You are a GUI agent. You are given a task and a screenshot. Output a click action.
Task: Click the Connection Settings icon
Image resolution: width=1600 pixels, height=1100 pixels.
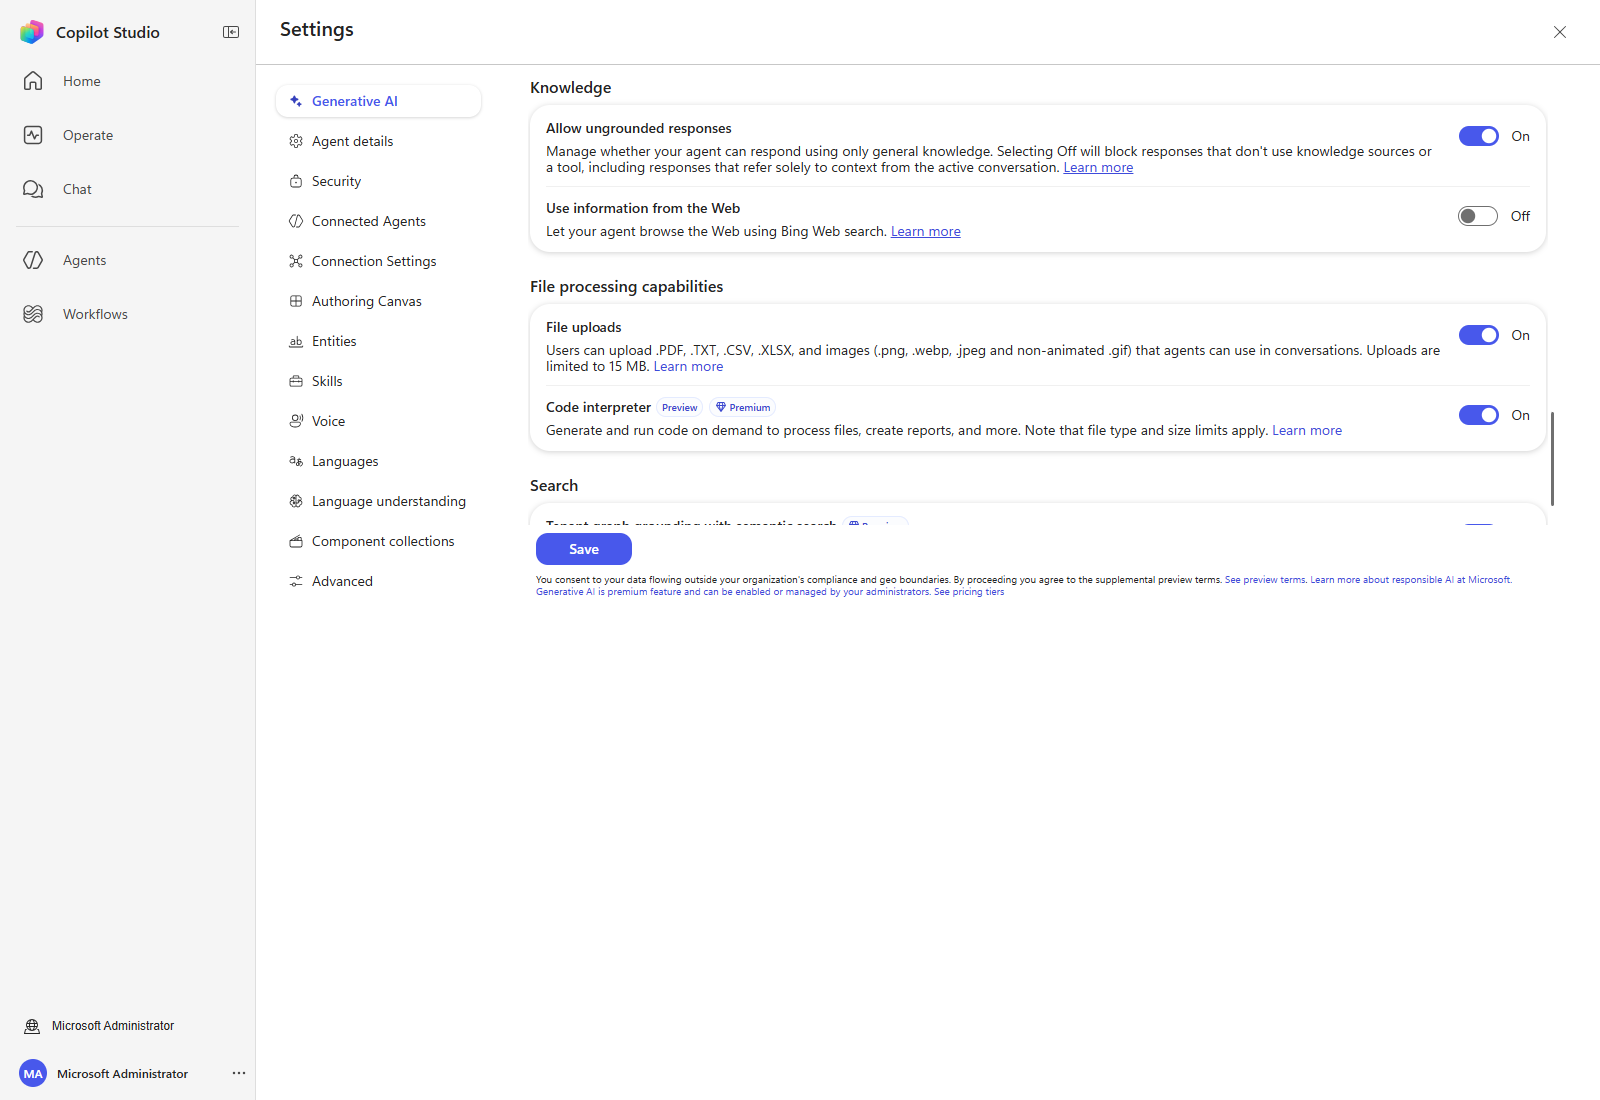pos(296,261)
